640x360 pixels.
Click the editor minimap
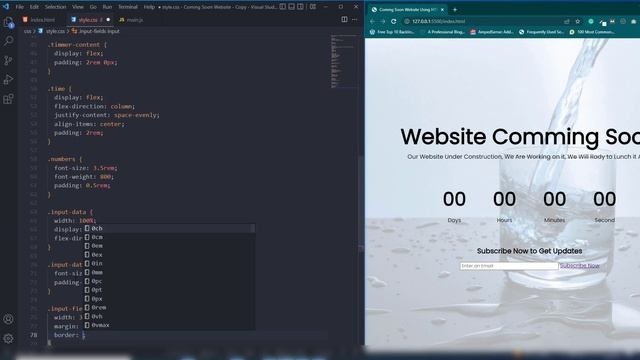(x=344, y=61)
